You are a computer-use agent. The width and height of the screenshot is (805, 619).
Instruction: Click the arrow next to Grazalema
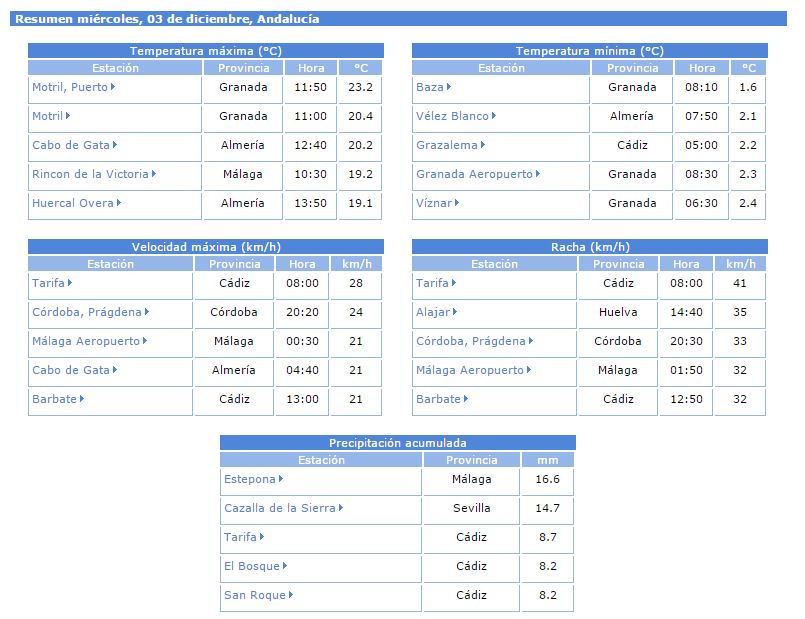coord(484,145)
